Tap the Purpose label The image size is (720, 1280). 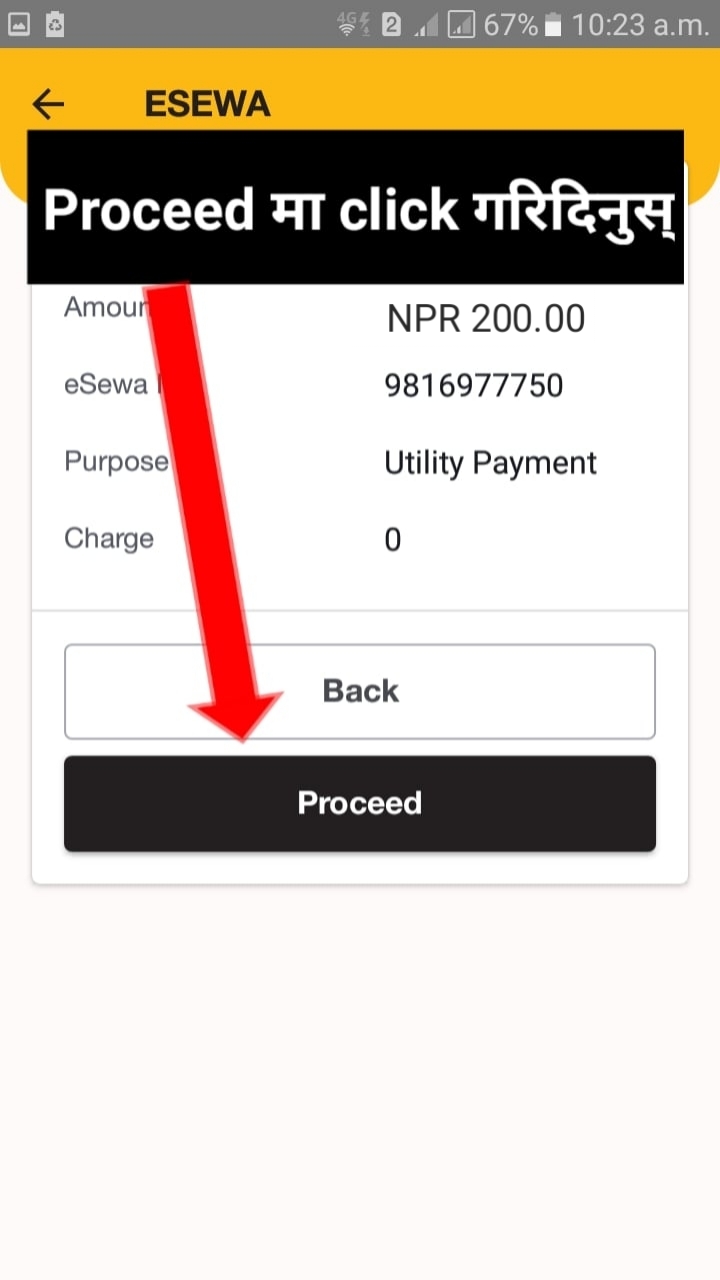pyautogui.click(x=116, y=462)
